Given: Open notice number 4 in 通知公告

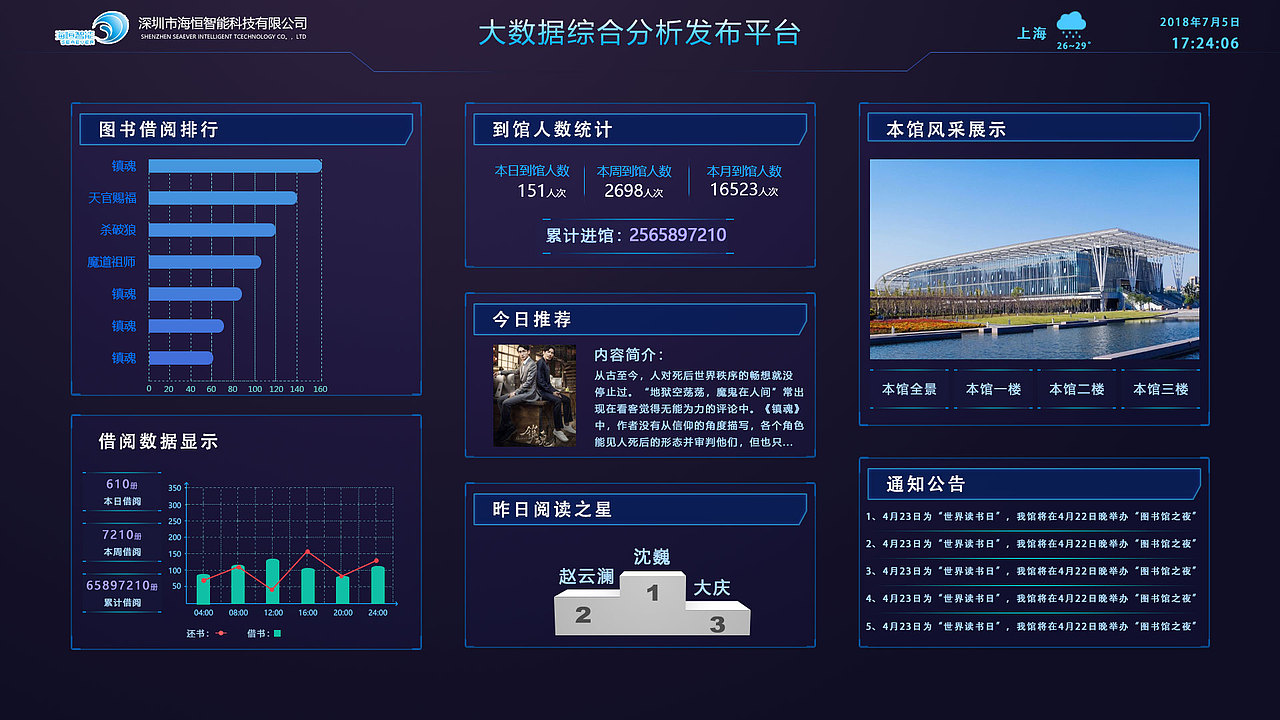Looking at the screenshot, I should pyautogui.click(x=1032, y=598).
